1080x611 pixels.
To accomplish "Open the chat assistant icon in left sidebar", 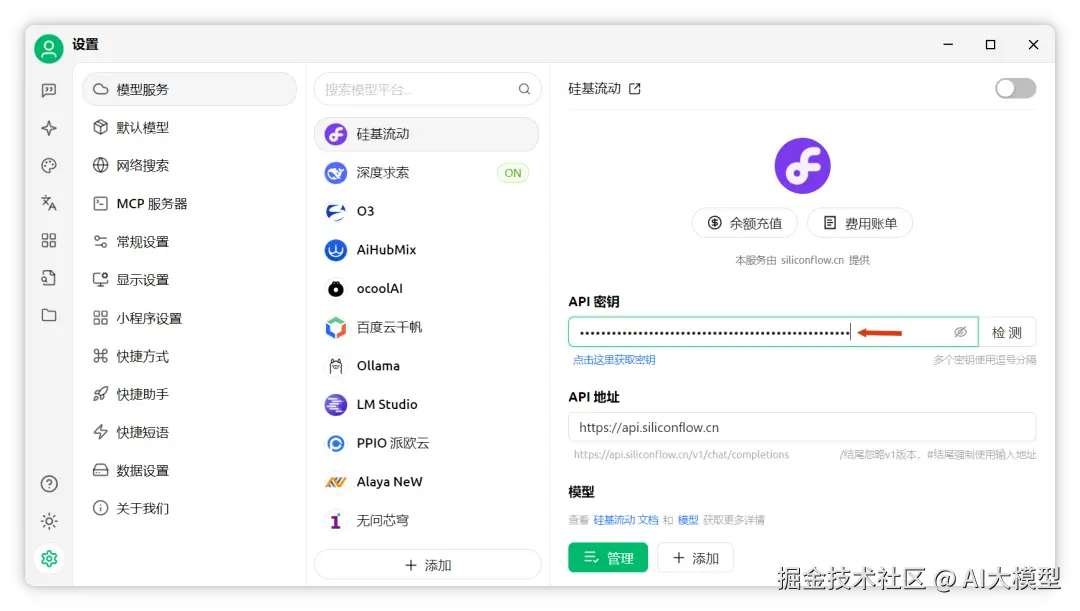I will pyautogui.click(x=49, y=90).
